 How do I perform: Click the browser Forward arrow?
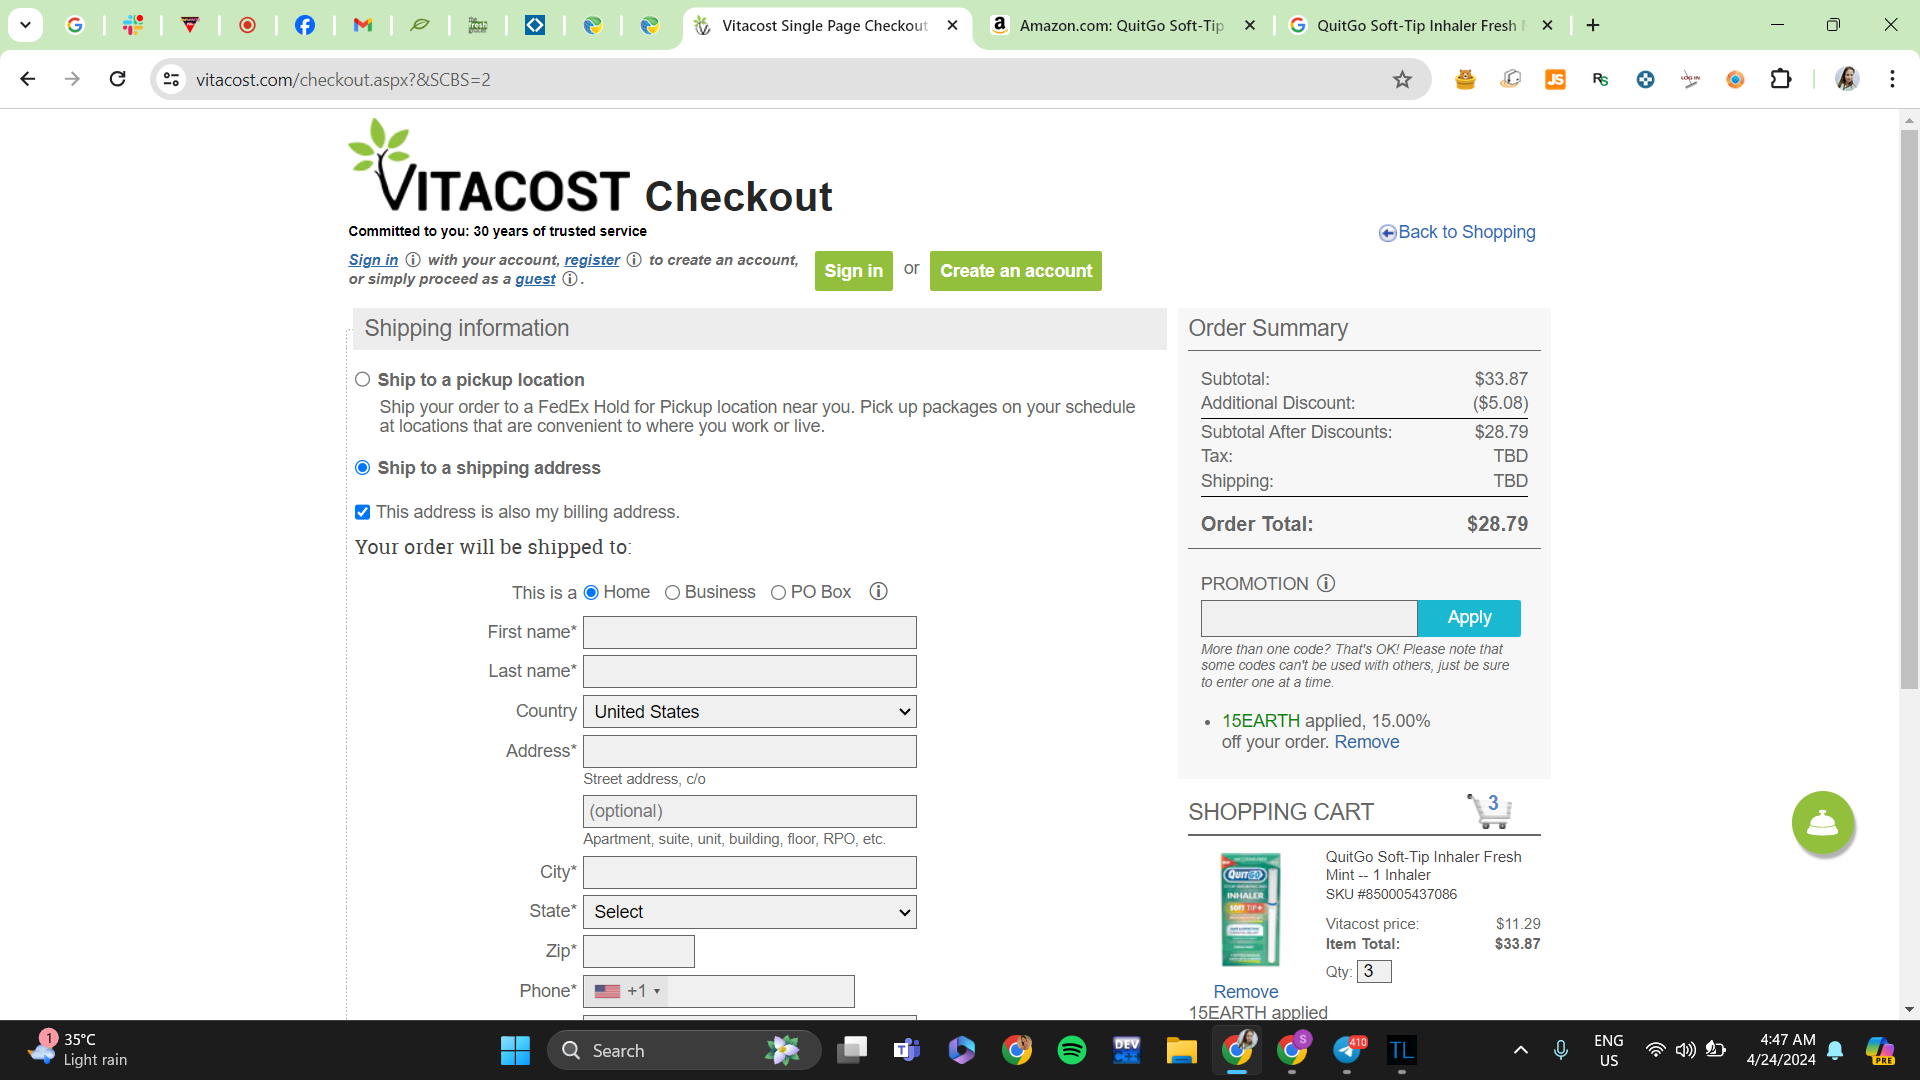(x=72, y=79)
